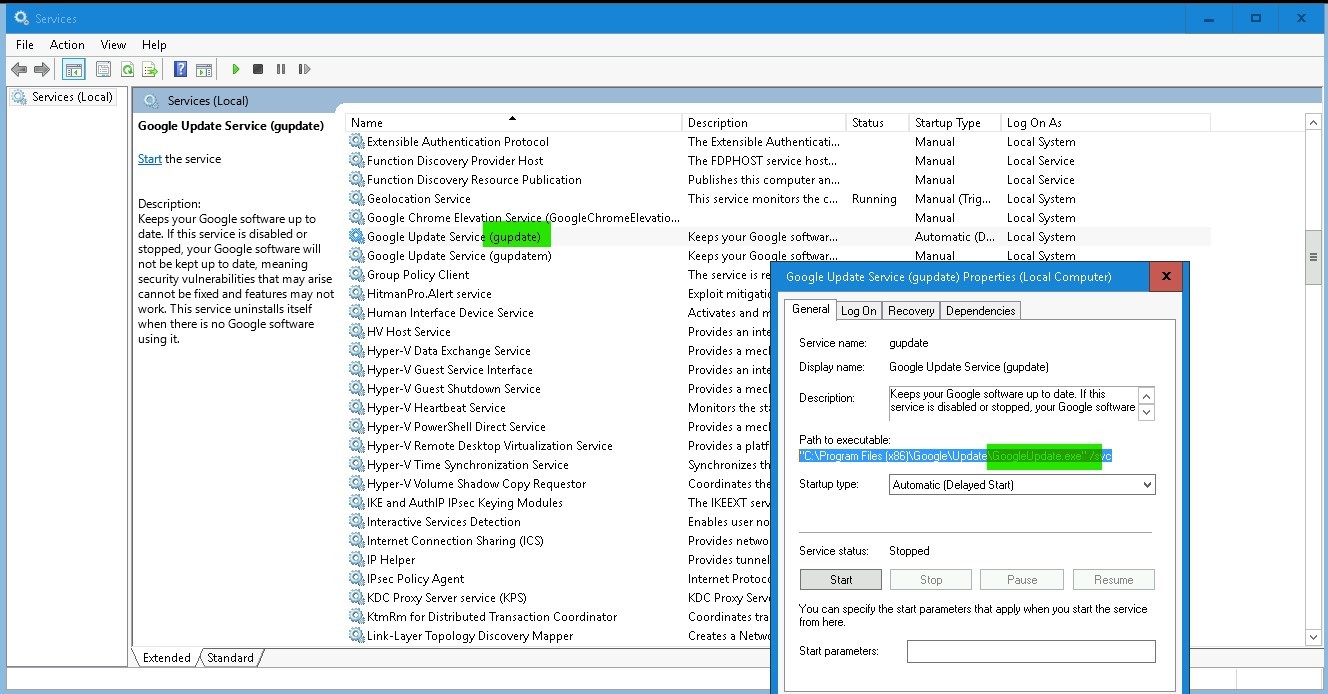Open the Action menu
The height and width of the screenshot is (694, 1328).
coord(67,45)
